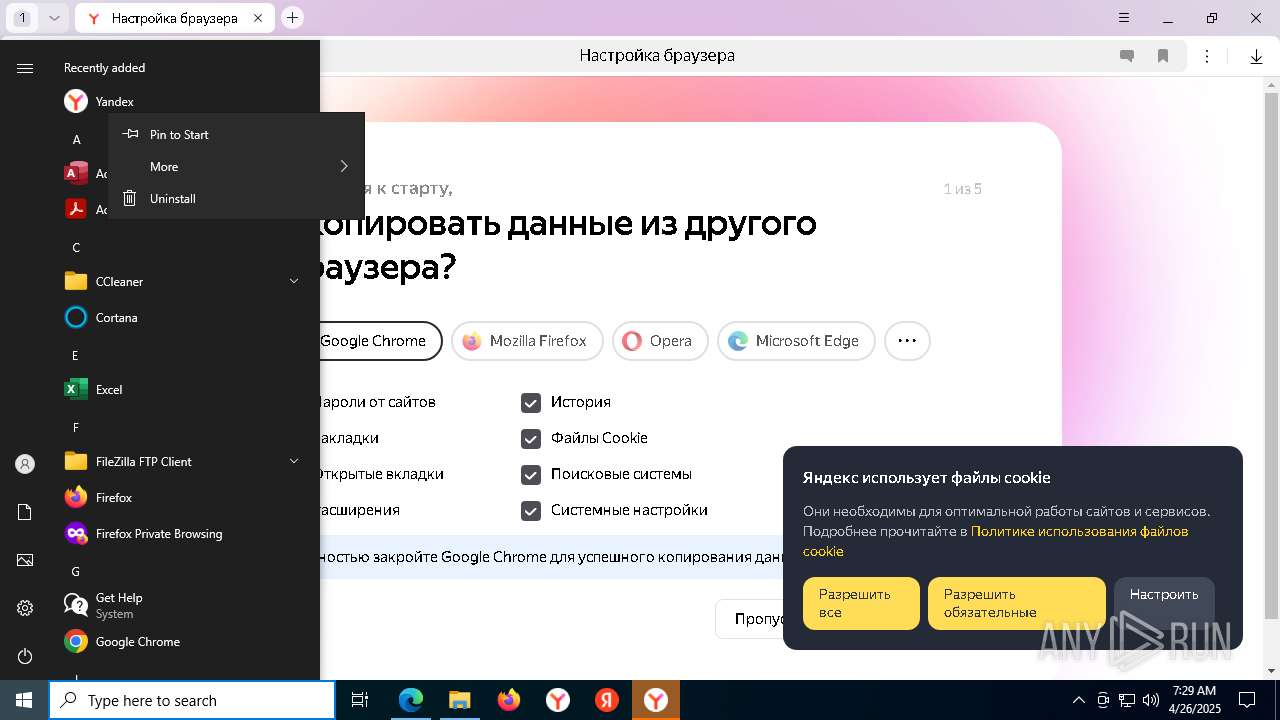Open the Yandex app in Start list
The image size is (1280, 720).
point(180,101)
